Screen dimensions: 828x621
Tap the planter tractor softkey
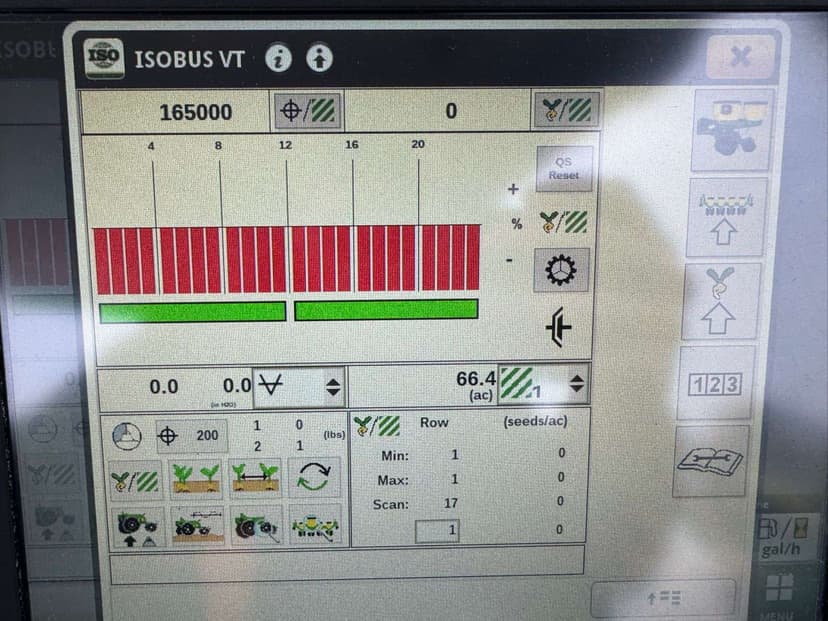[x=733, y=130]
